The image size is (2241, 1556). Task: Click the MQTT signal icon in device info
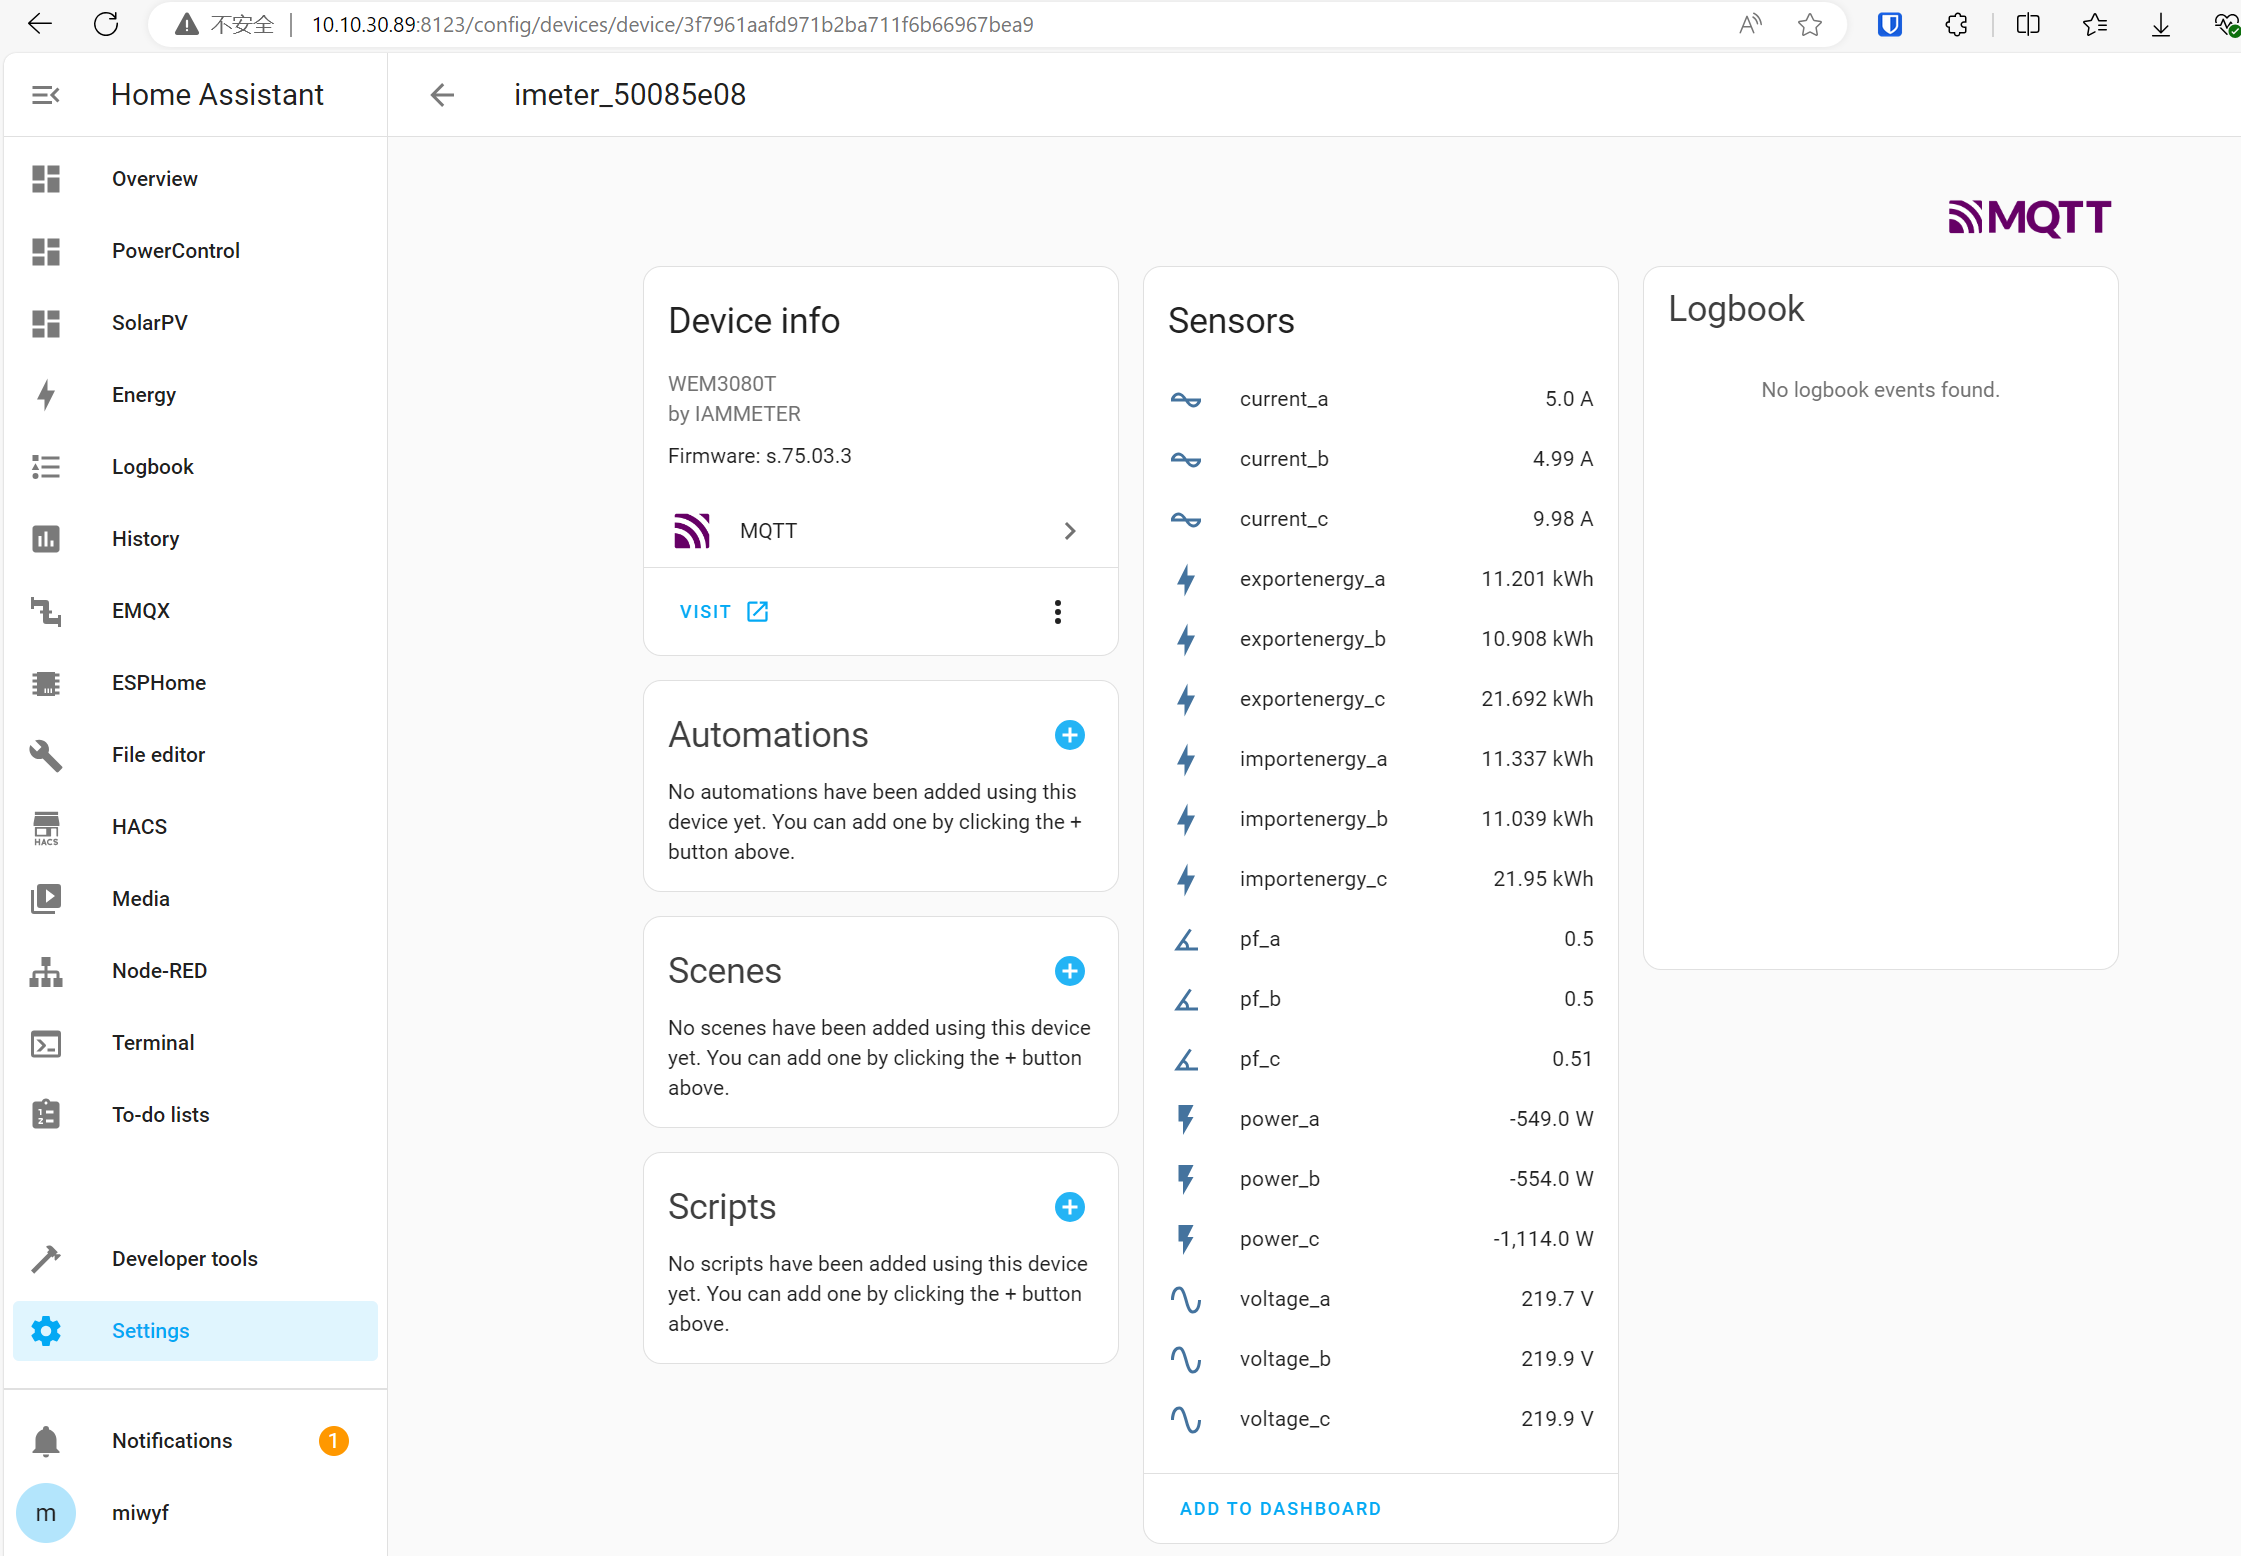693,529
